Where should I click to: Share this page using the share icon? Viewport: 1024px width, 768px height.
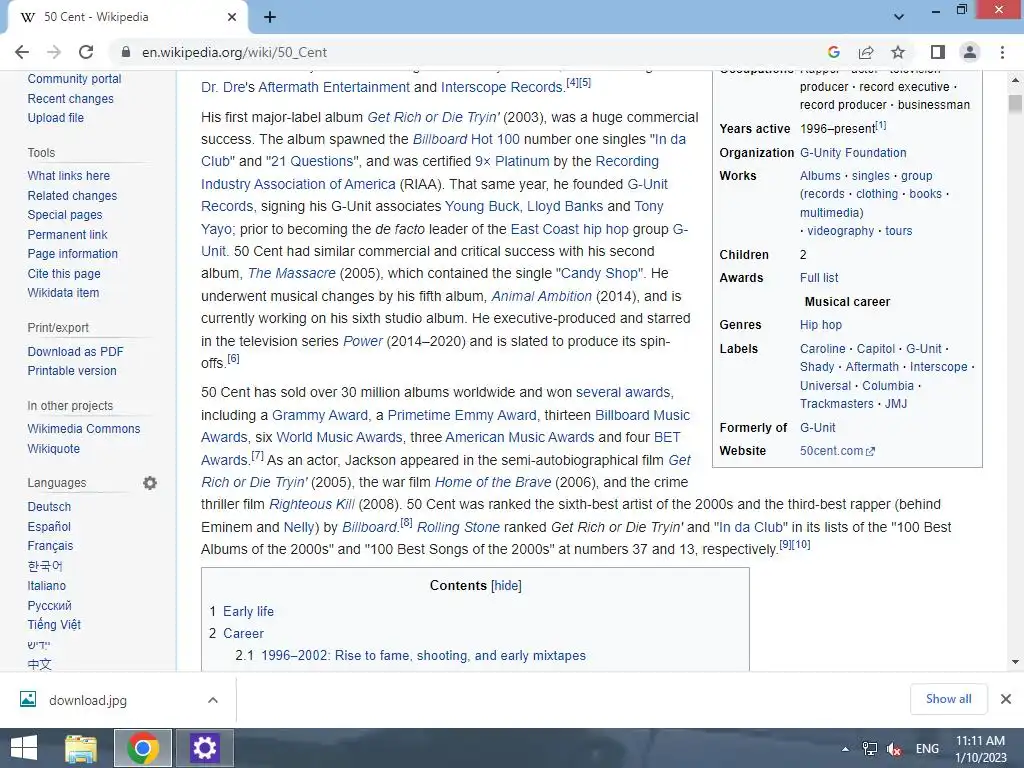pyautogui.click(x=866, y=52)
